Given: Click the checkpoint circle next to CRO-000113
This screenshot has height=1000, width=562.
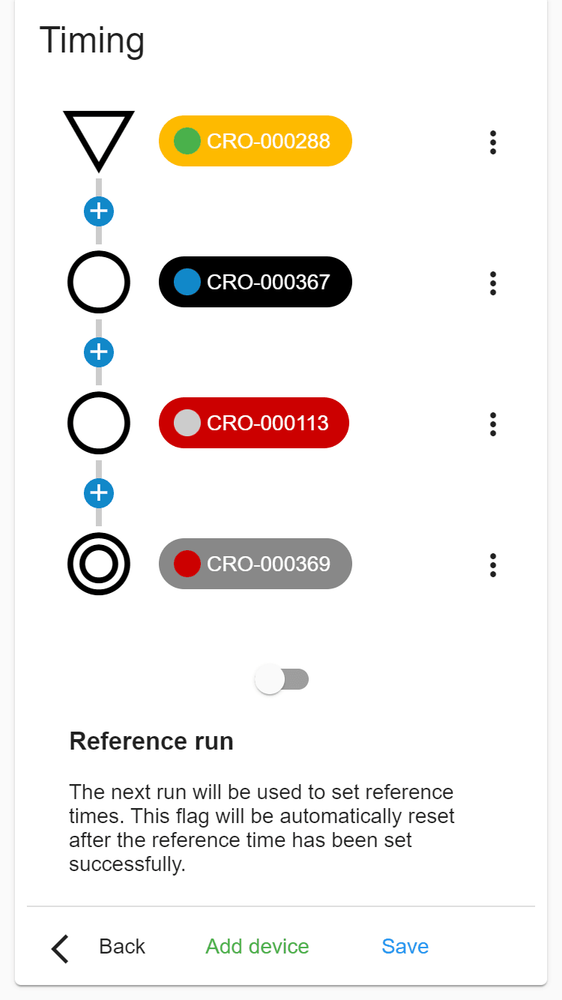Looking at the screenshot, I should tap(99, 423).
